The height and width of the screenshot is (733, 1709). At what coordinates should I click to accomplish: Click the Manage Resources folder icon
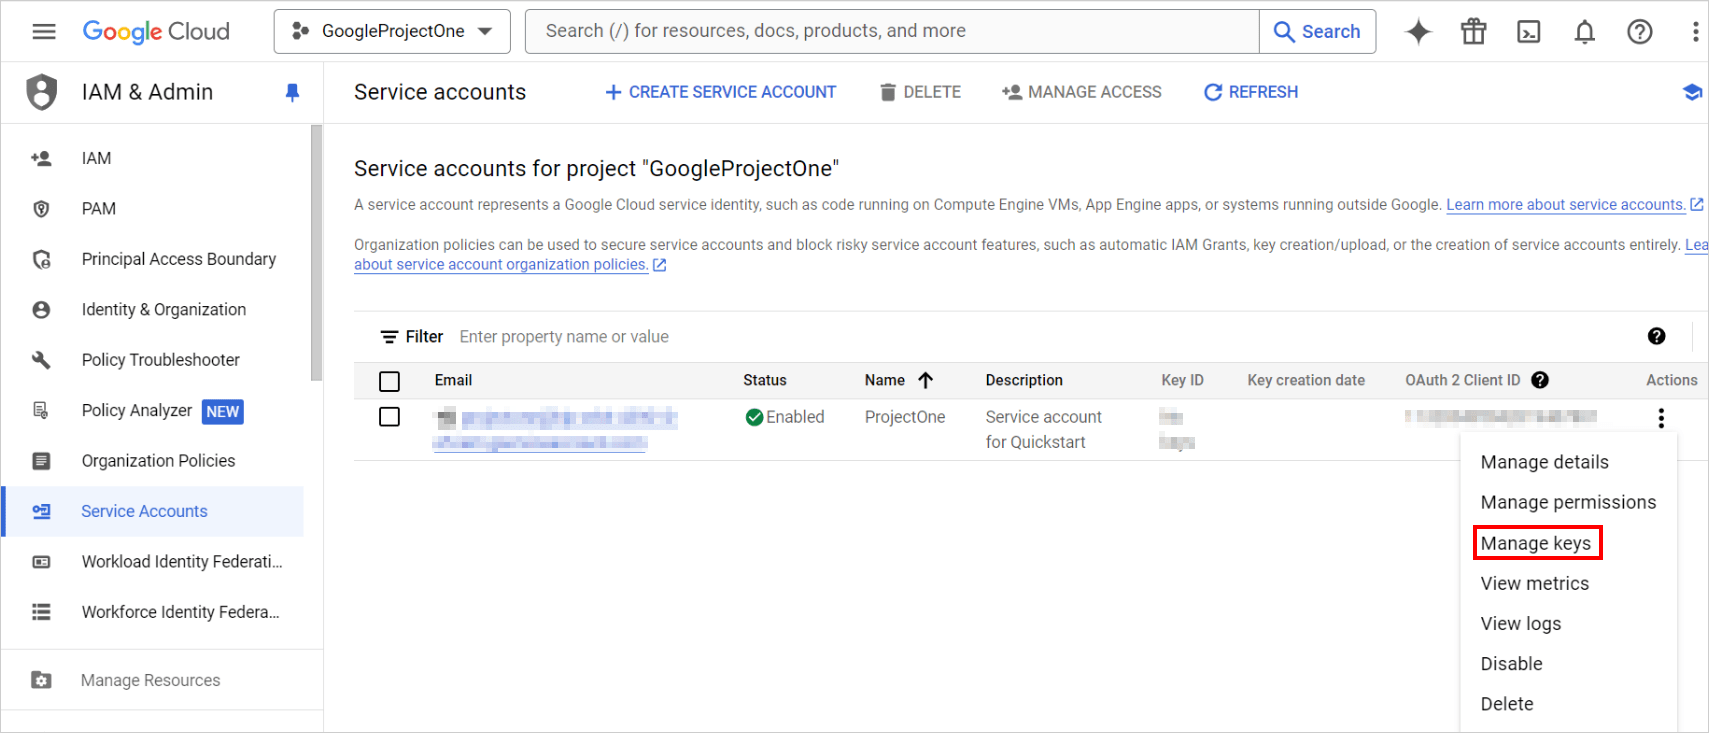tap(41, 680)
